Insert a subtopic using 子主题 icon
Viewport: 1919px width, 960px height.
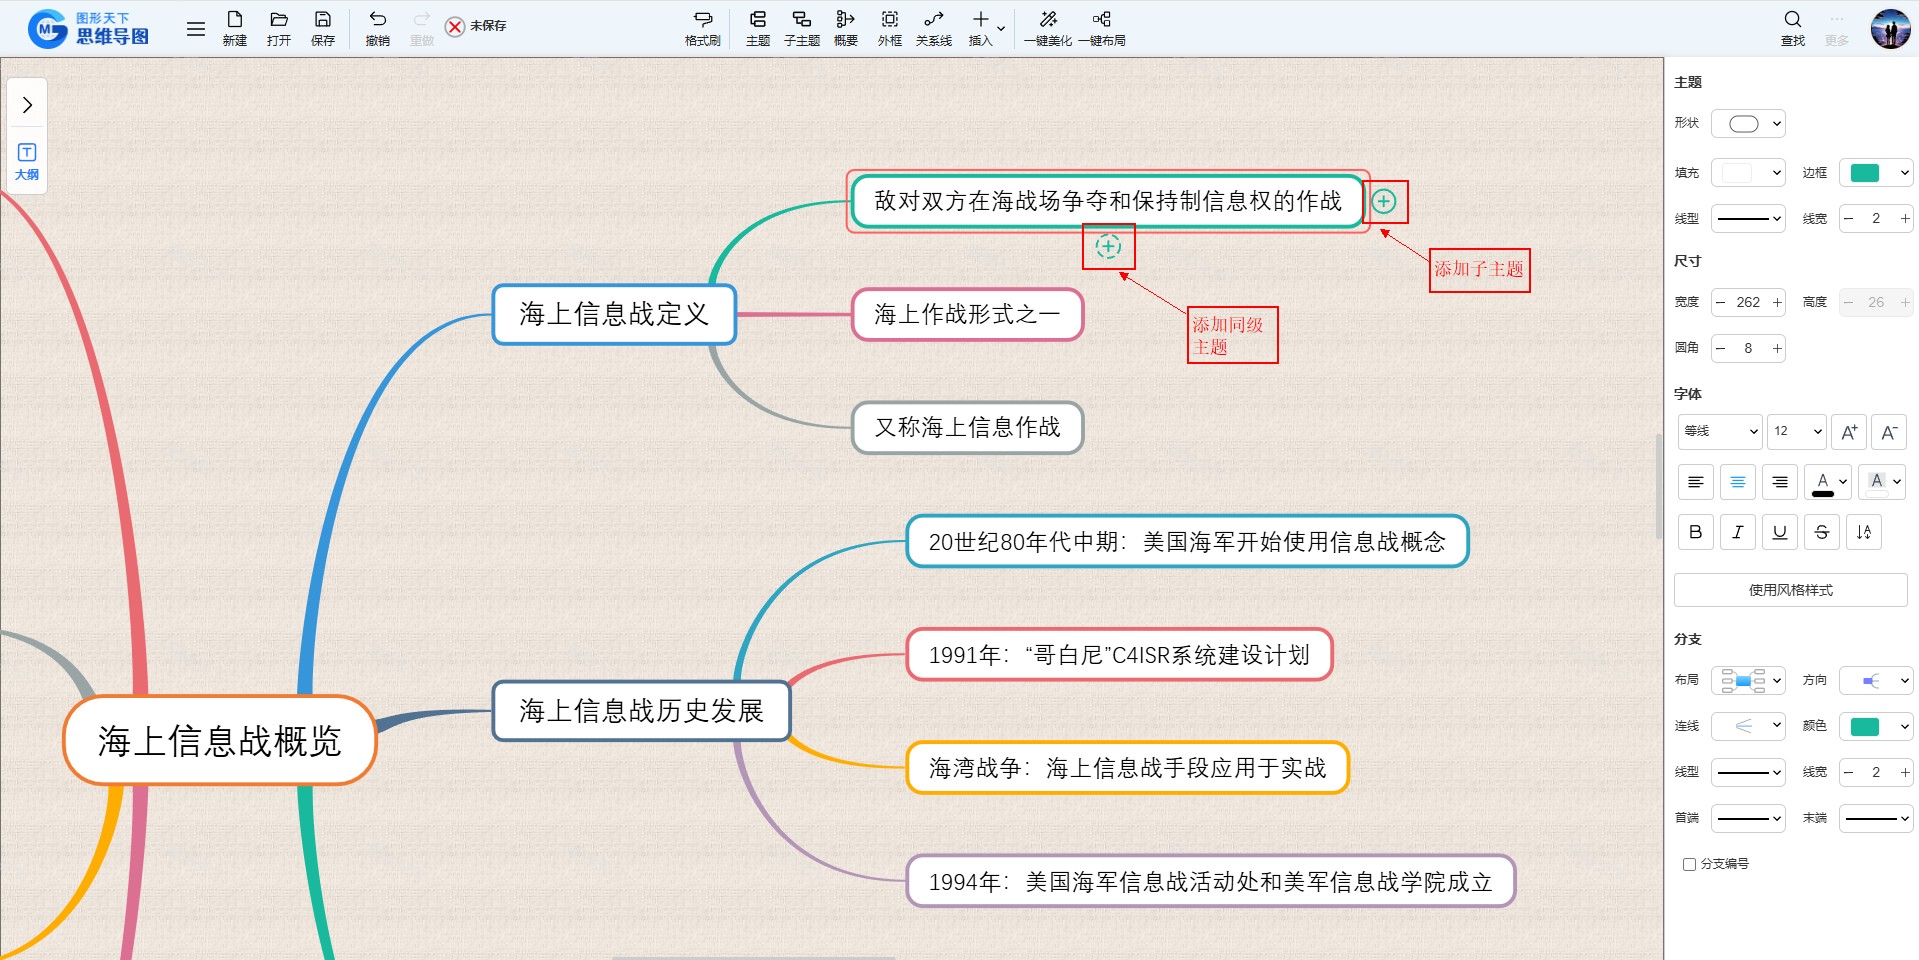801,27
